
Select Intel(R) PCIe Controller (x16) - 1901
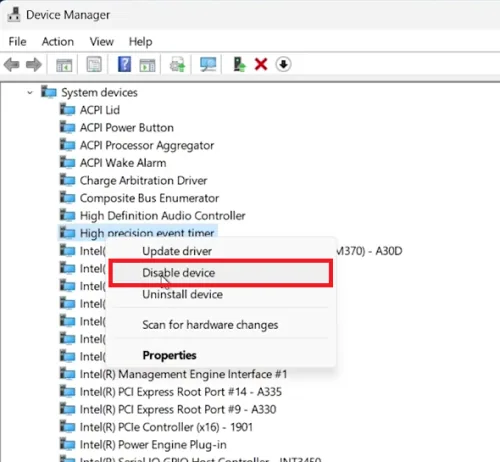[x=166, y=427]
